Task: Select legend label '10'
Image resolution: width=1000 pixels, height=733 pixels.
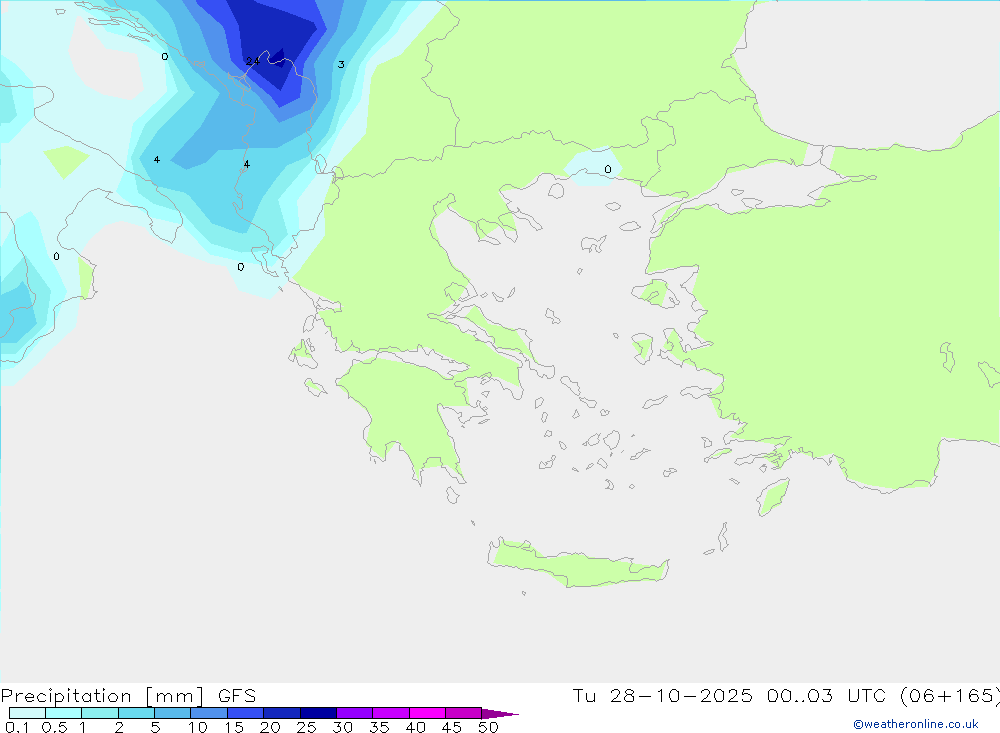Action: pyautogui.click(x=198, y=727)
